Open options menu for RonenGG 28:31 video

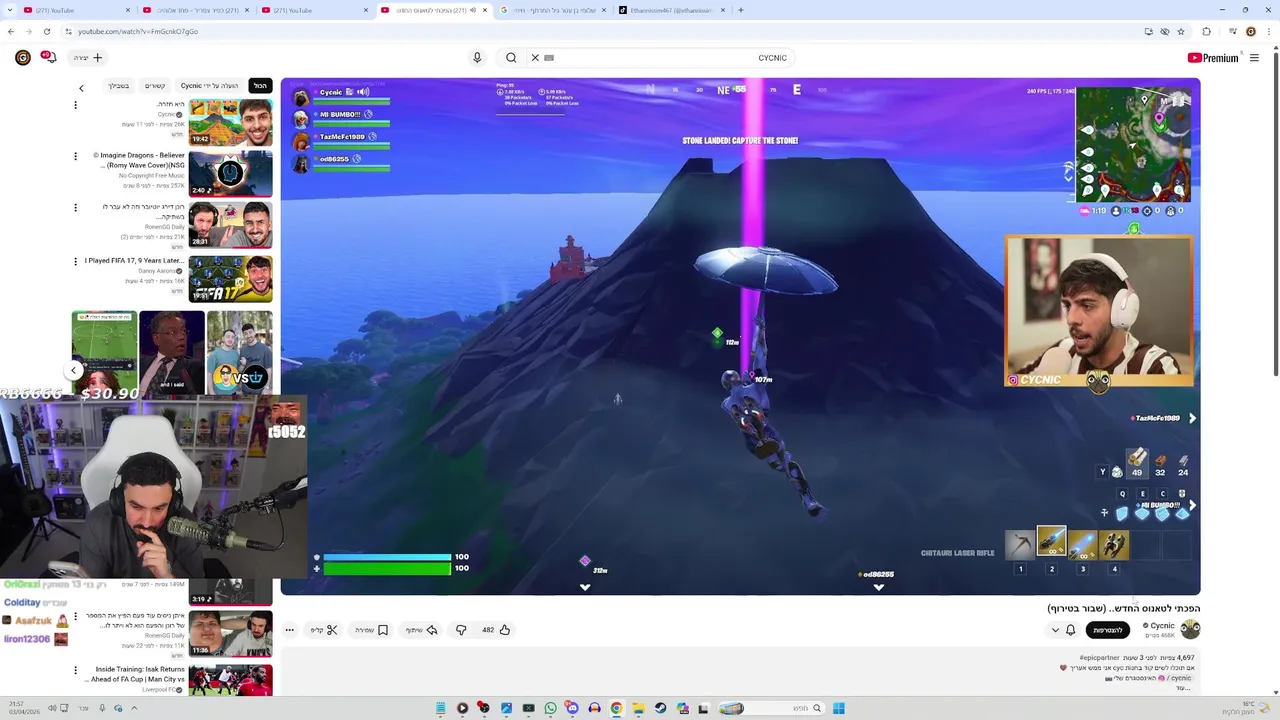coord(75,208)
